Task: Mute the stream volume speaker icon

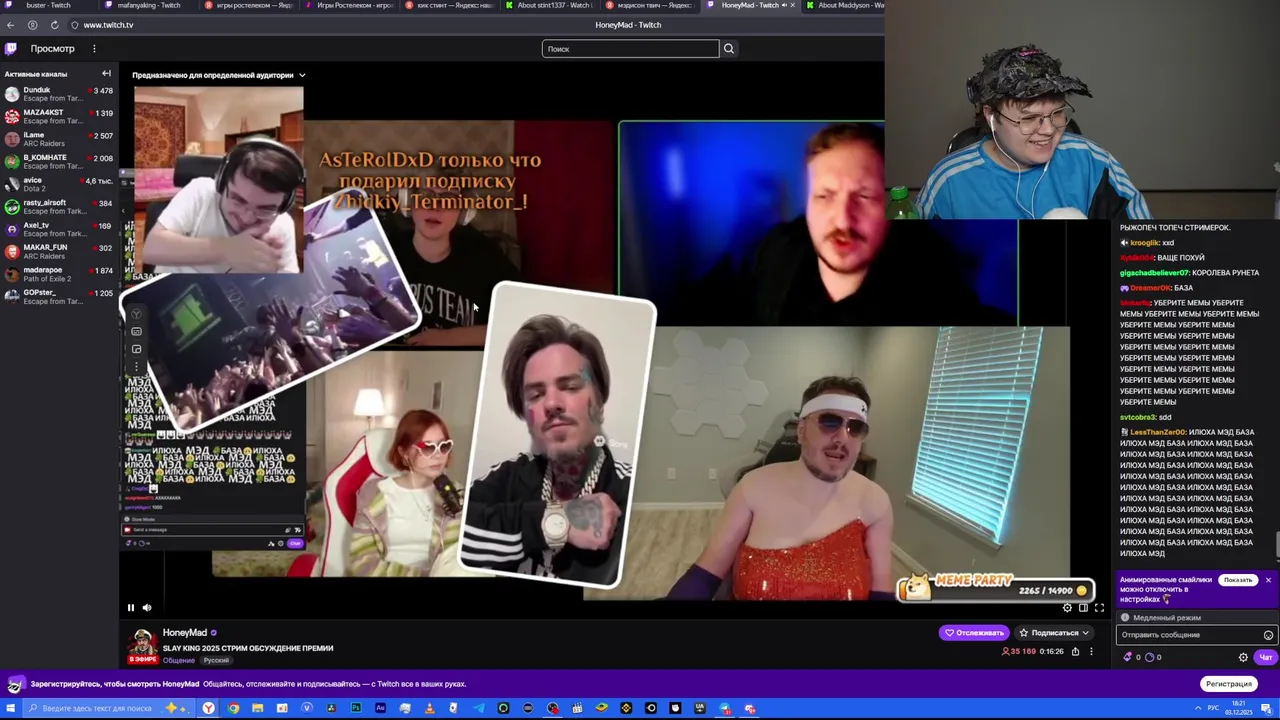Action: (147, 607)
